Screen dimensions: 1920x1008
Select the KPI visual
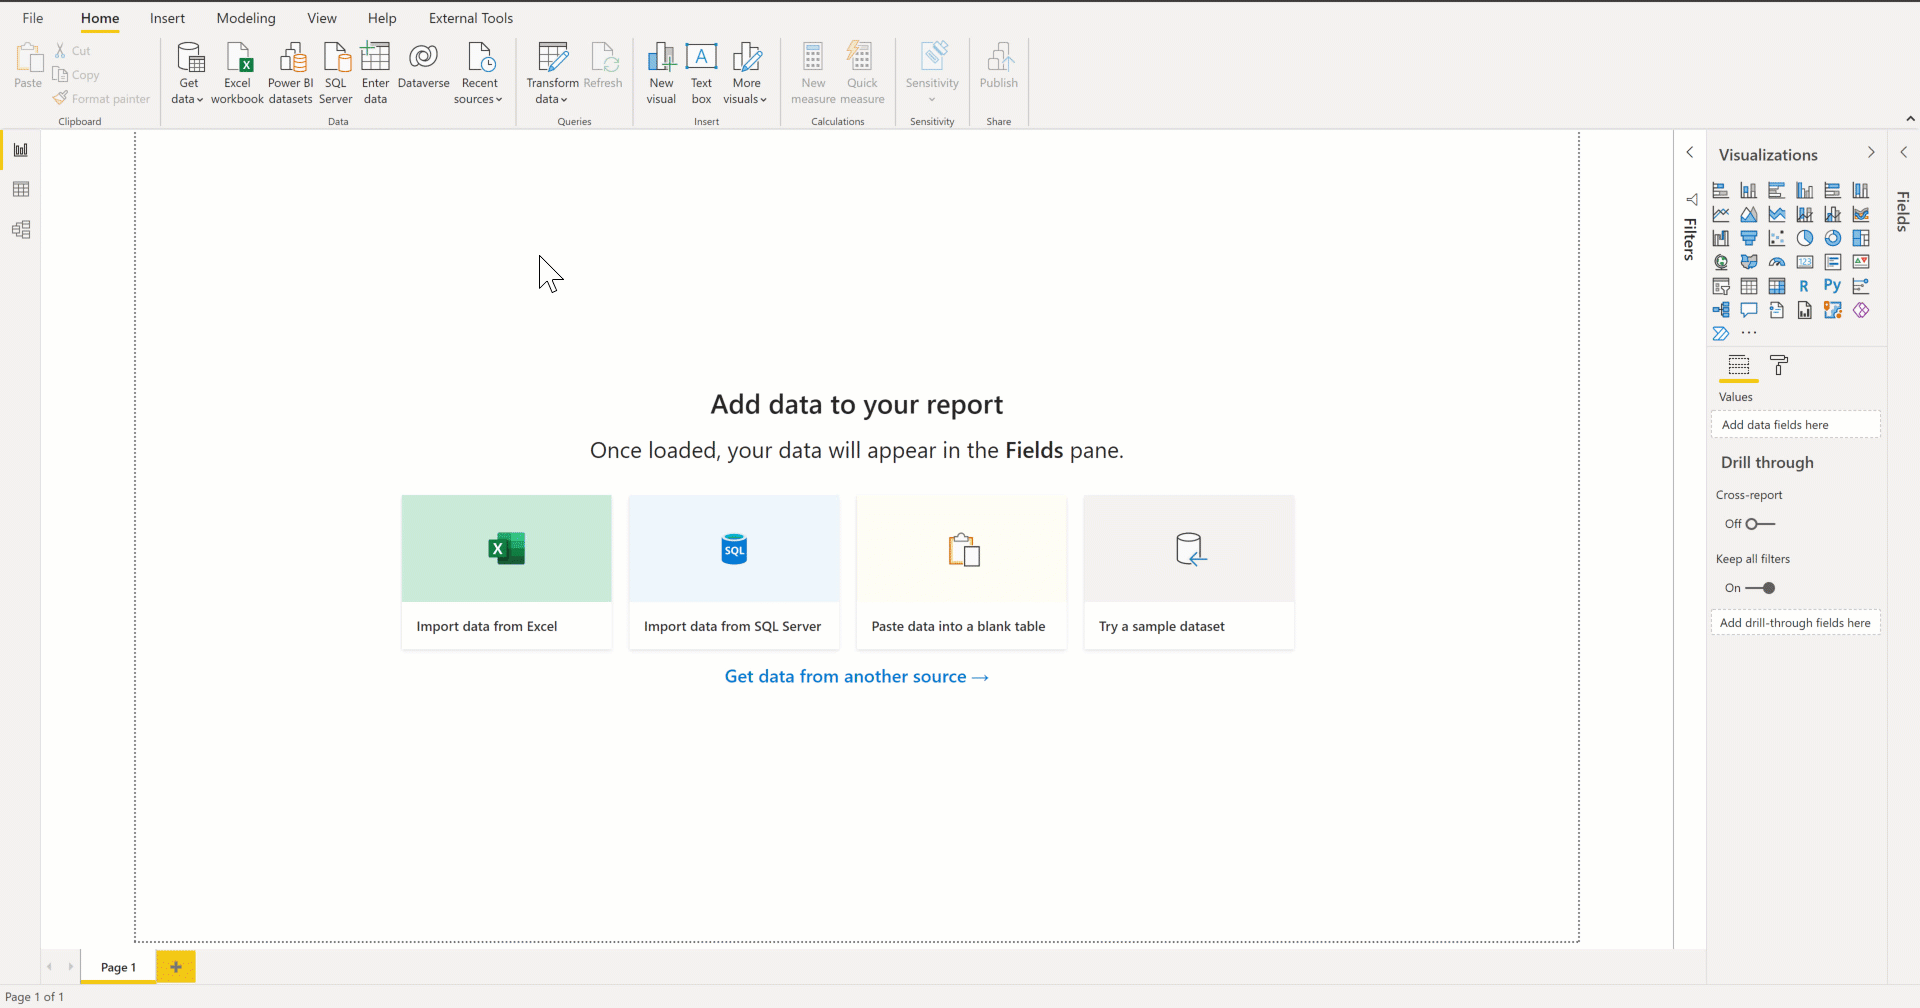point(1860,262)
